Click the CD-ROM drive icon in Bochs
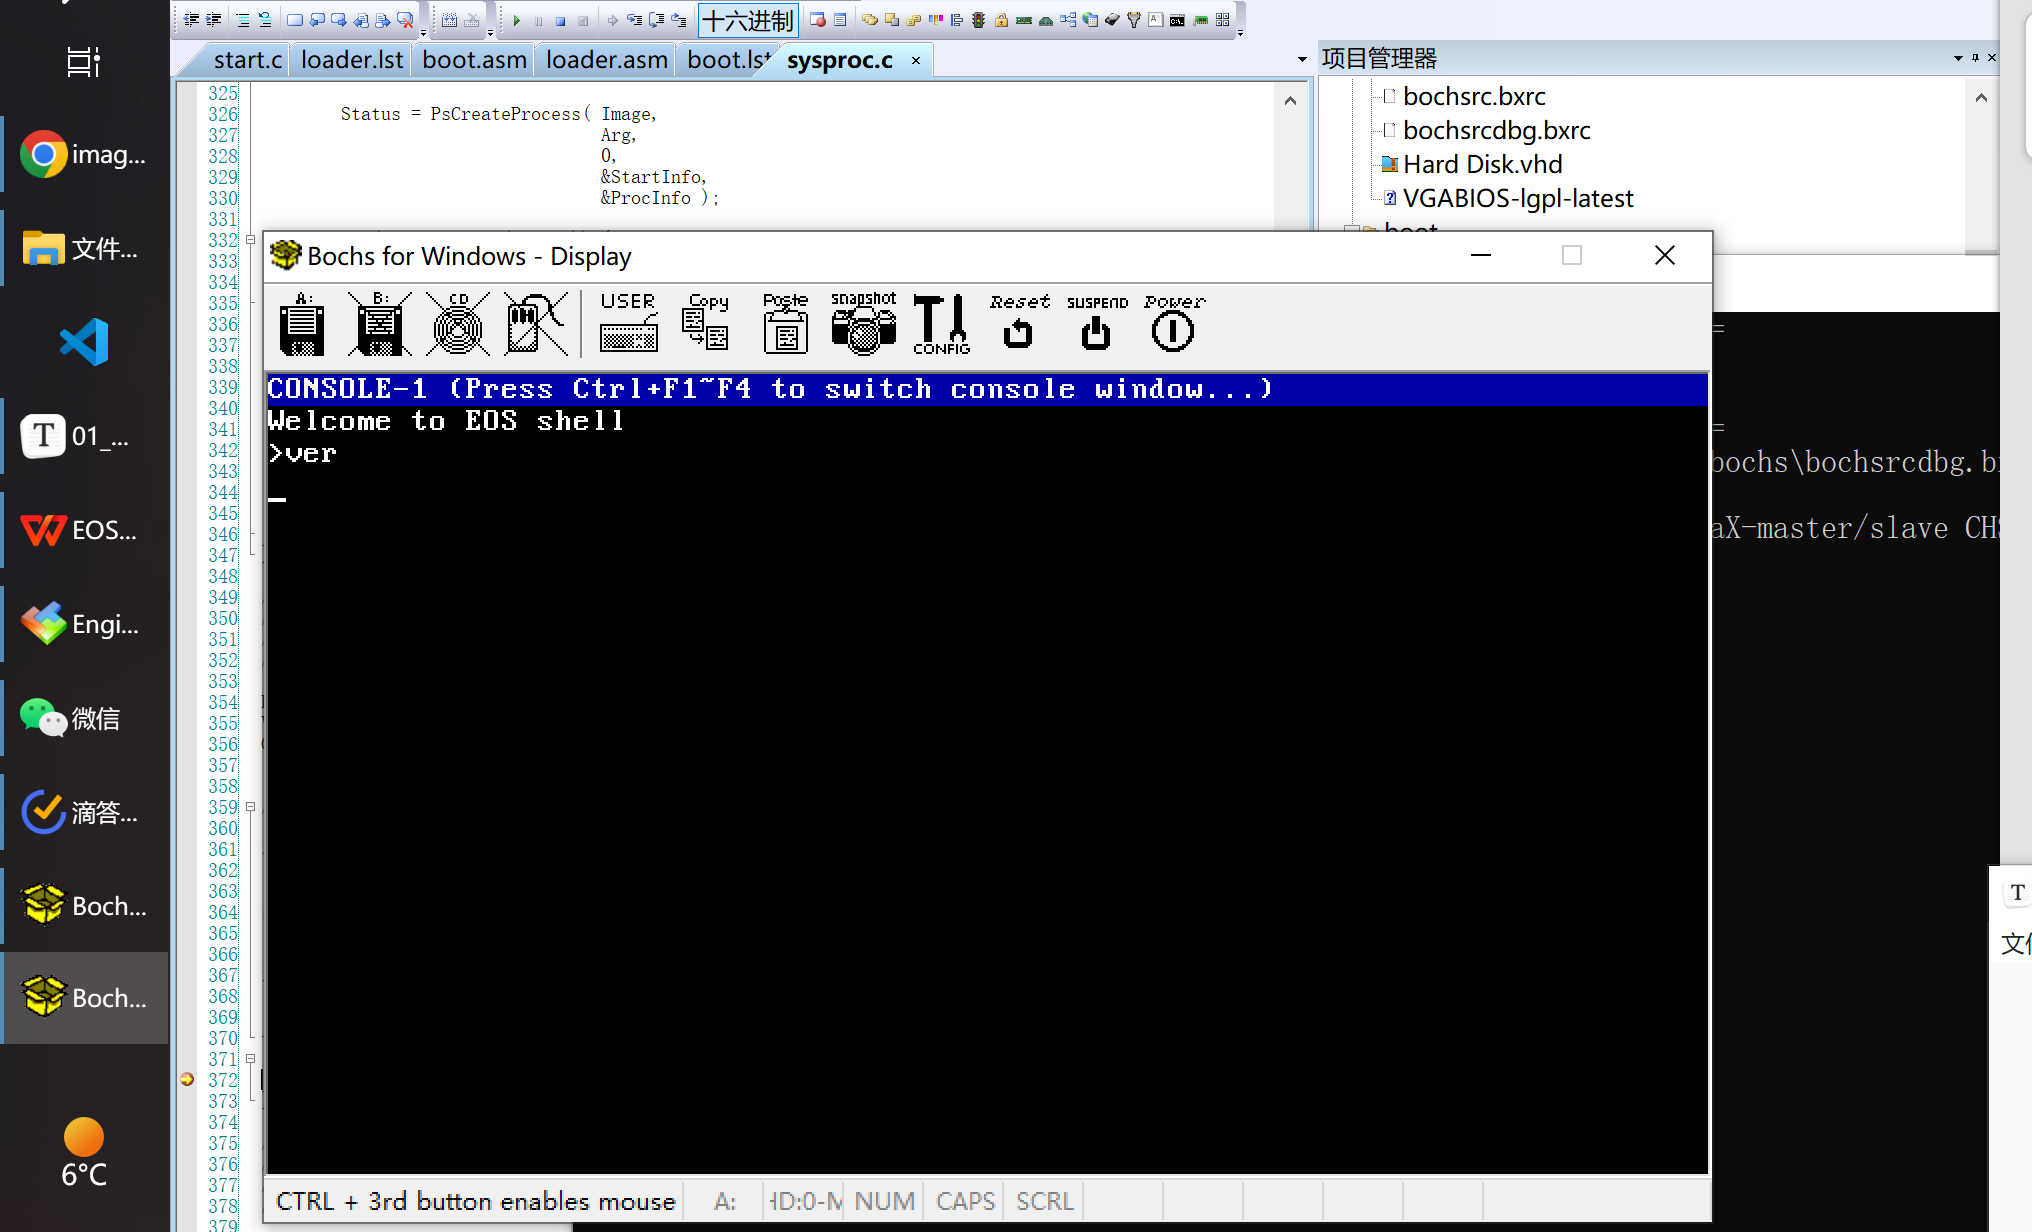2032x1232 pixels. tap(458, 325)
